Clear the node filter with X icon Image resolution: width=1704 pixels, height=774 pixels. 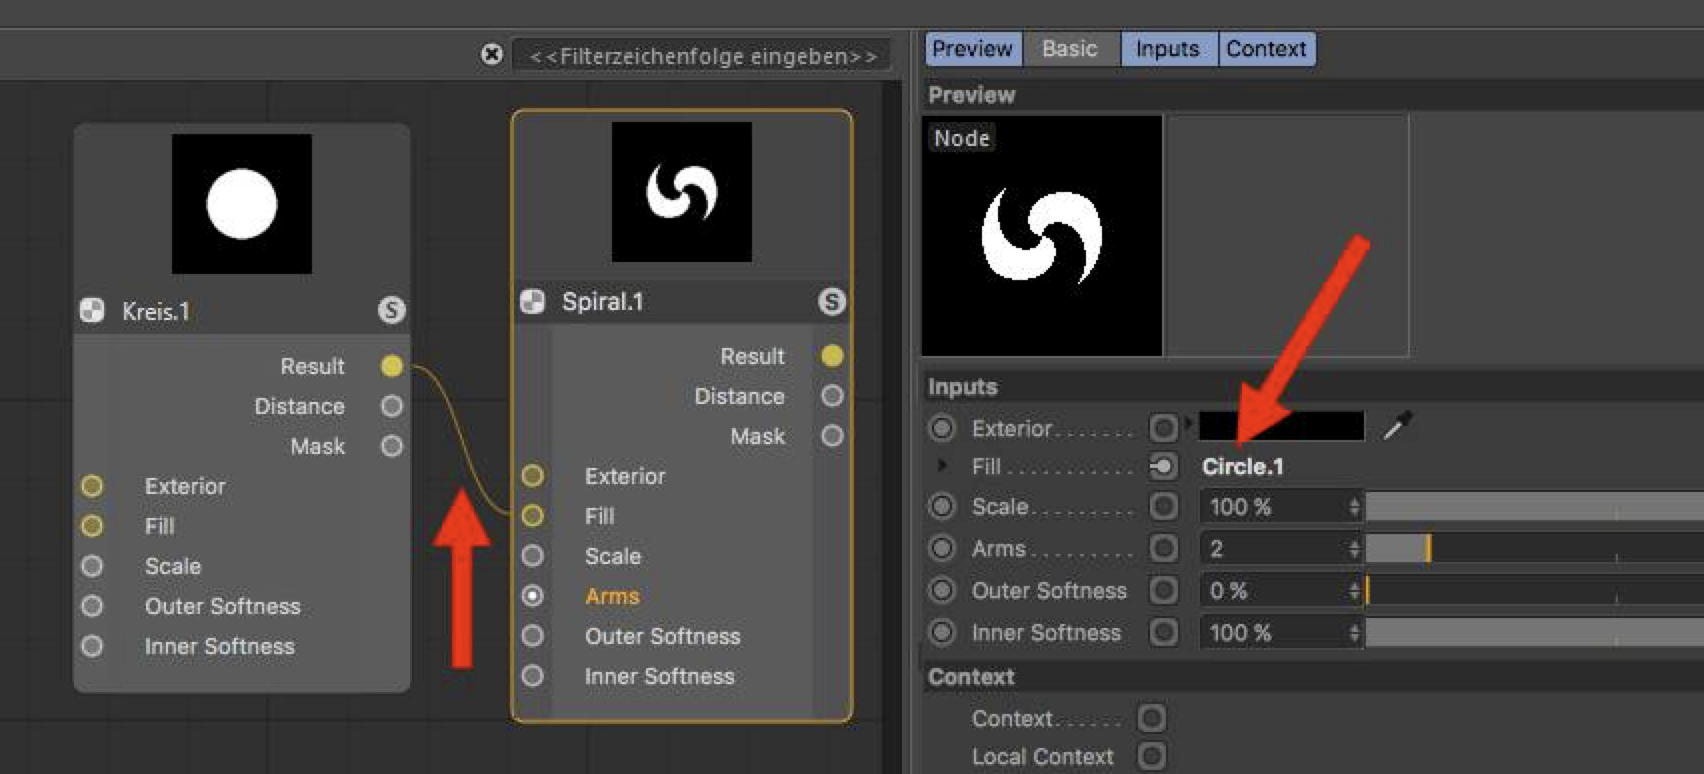[491, 54]
